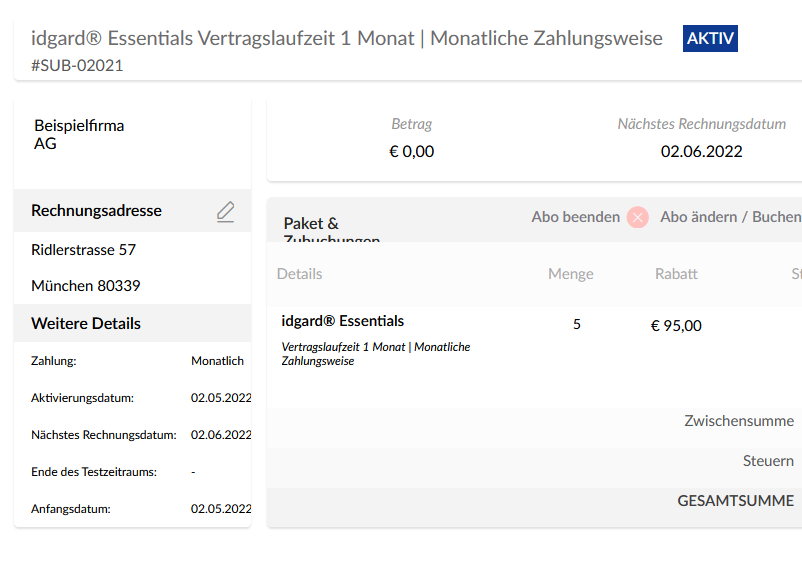
Task: Select the subscription number #SUB-02021
Action: click(77, 65)
